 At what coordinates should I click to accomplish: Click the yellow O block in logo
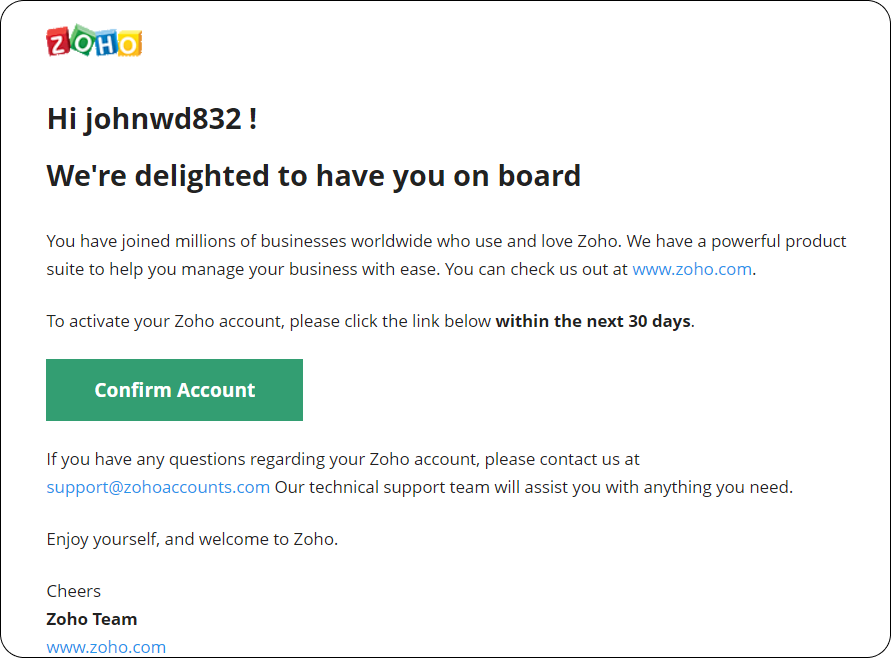[x=130, y=43]
